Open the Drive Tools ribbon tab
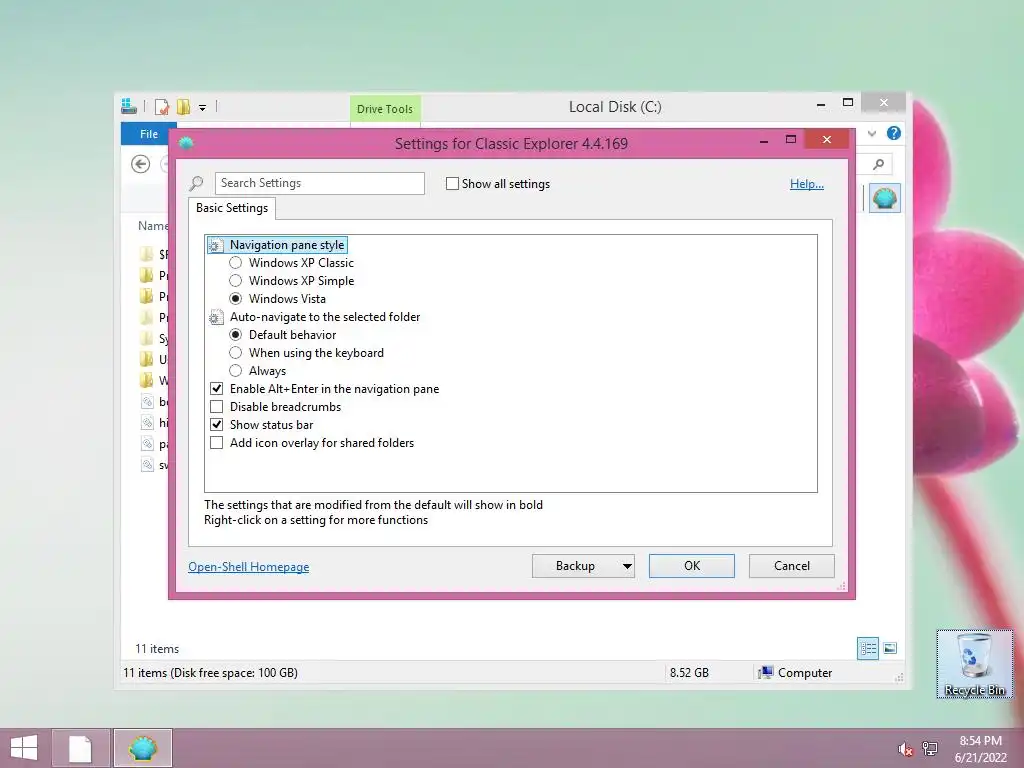The width and height of the screenshot is (1024, 768). coord(385,109)
